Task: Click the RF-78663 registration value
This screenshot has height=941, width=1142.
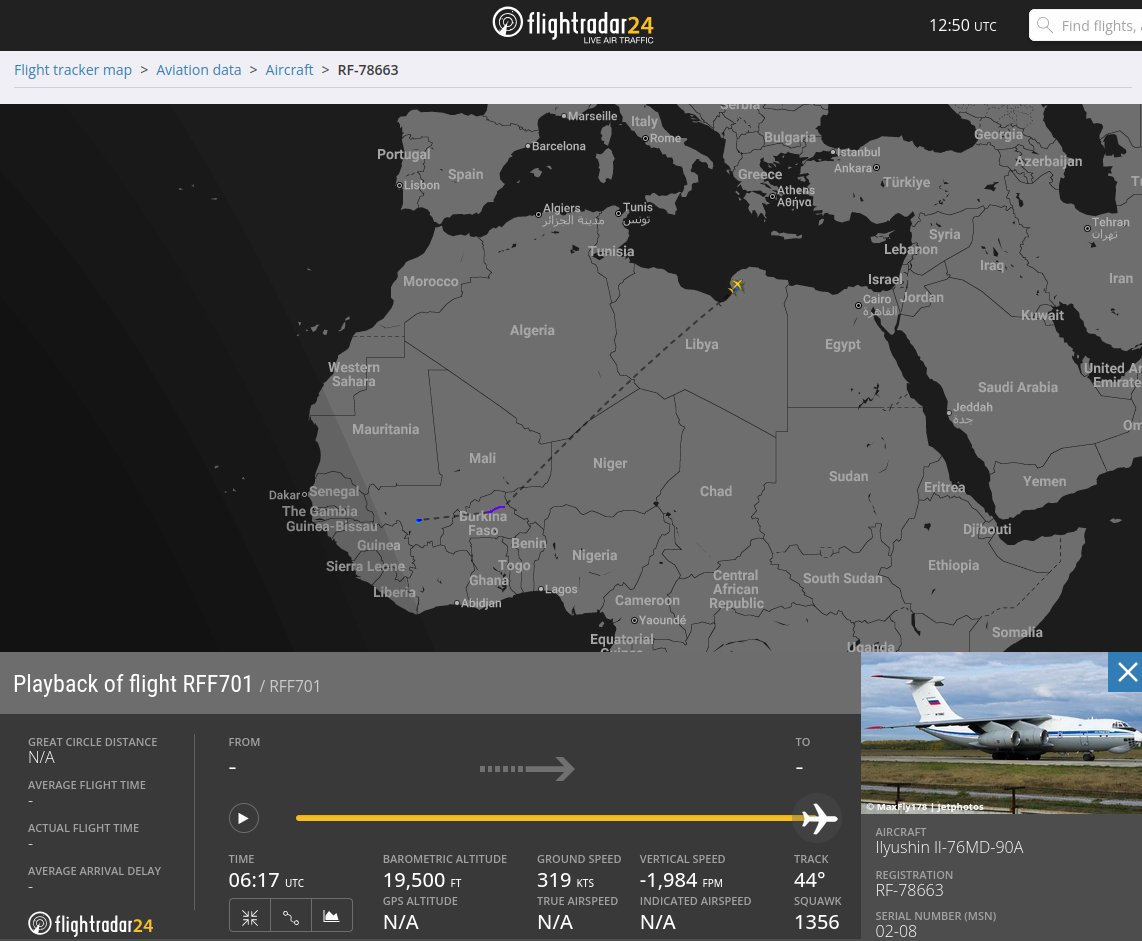Action: coord(909,890)
